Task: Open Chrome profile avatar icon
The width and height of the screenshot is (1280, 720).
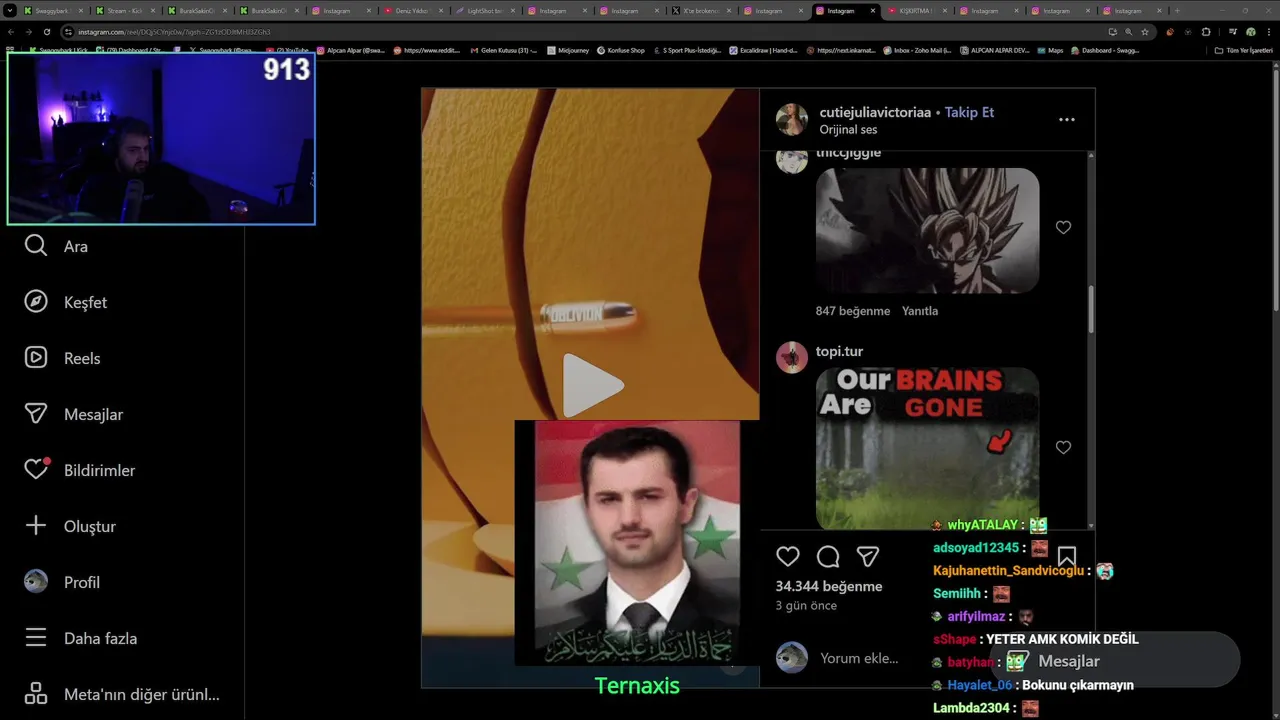Action: click(1250, 32)
